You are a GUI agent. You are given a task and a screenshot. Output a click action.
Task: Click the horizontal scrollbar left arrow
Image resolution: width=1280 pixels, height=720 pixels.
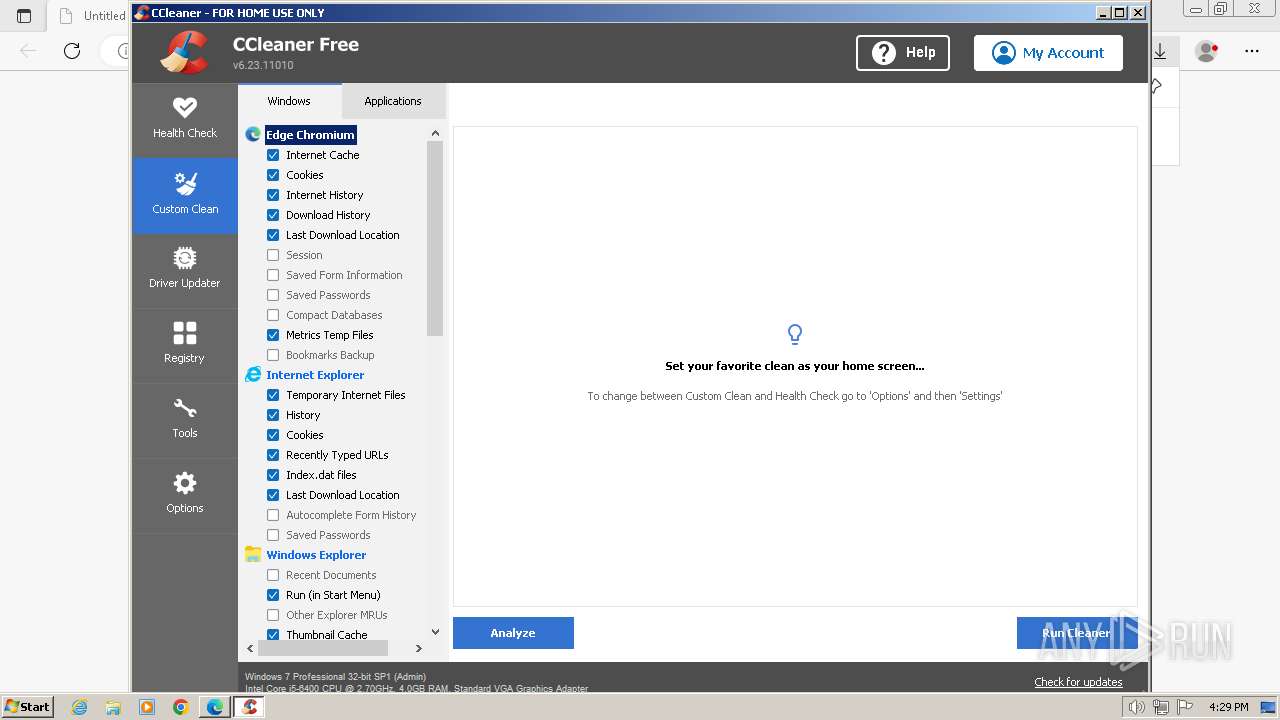tap(250, 648)
